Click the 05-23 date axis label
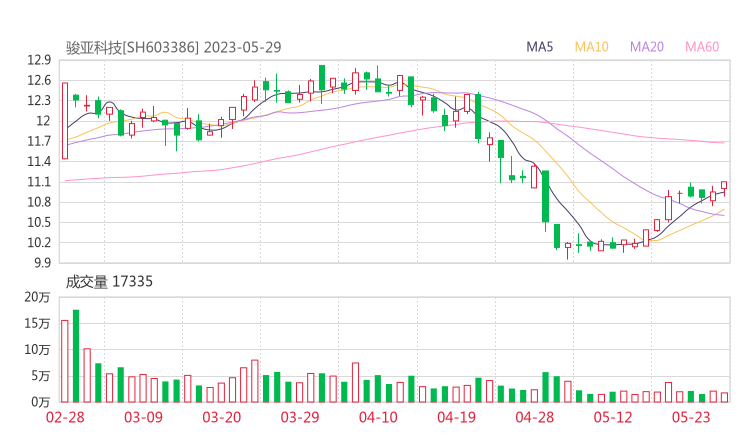The image size is (740, 440). 691,417
